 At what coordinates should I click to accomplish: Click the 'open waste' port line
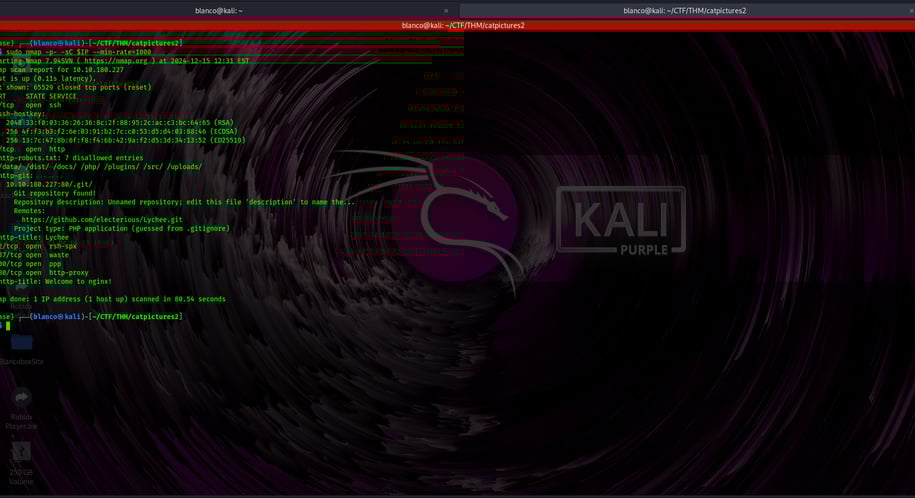[34, 255]
